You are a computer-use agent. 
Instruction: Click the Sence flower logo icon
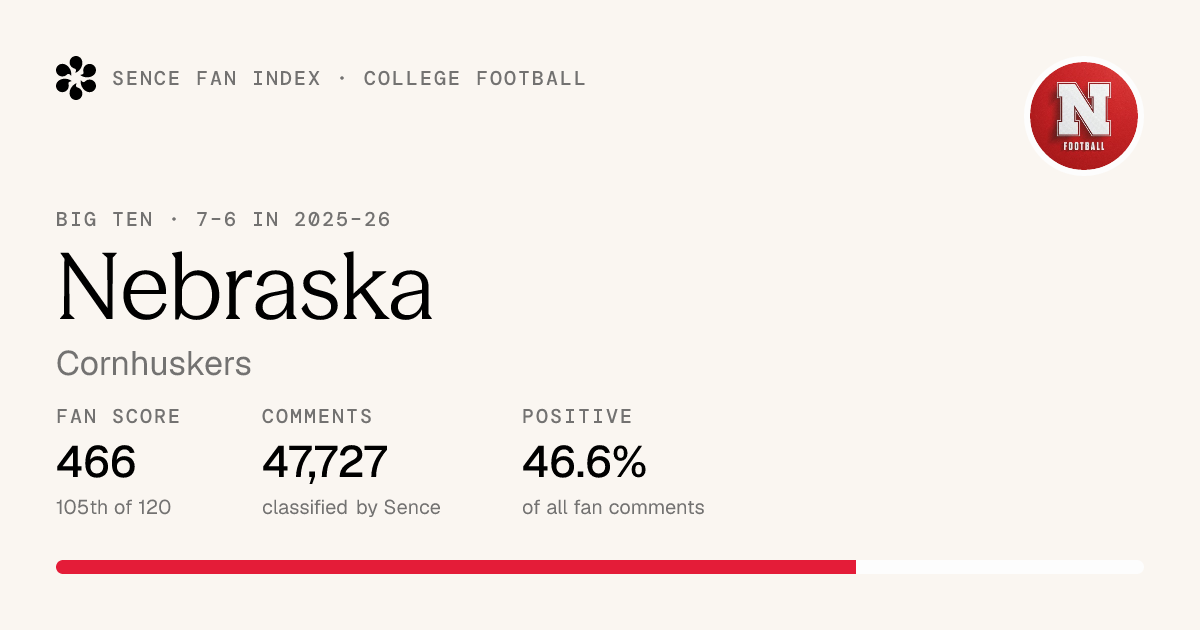(x=76, y=78)
